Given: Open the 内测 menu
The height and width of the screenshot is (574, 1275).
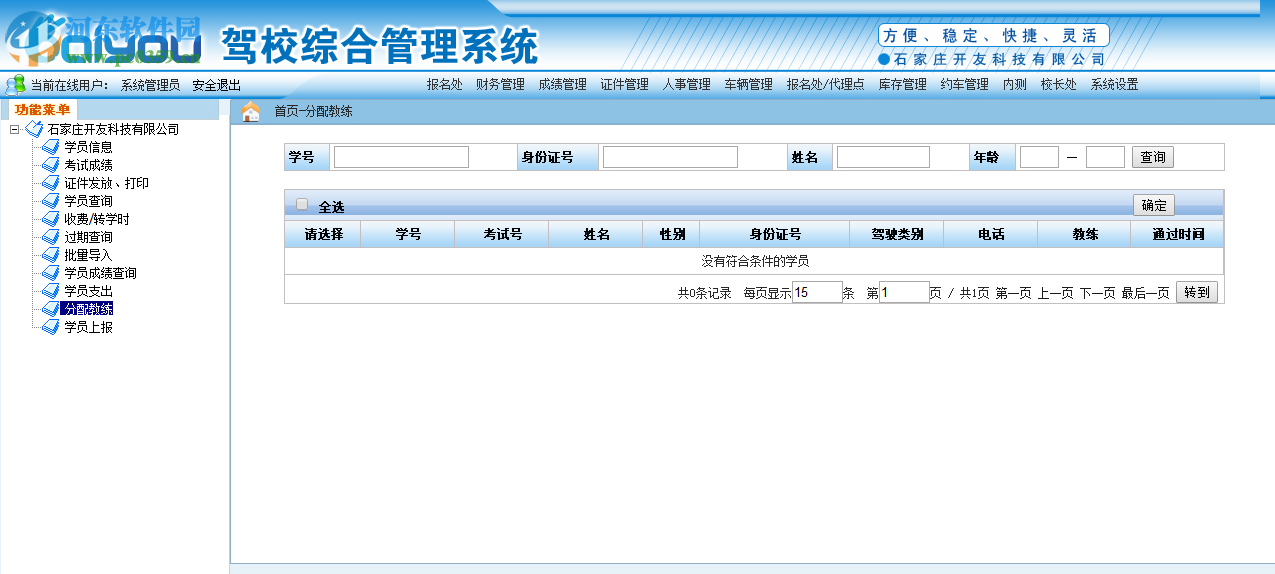Looking at the screenshot, I should [1014, 85].
